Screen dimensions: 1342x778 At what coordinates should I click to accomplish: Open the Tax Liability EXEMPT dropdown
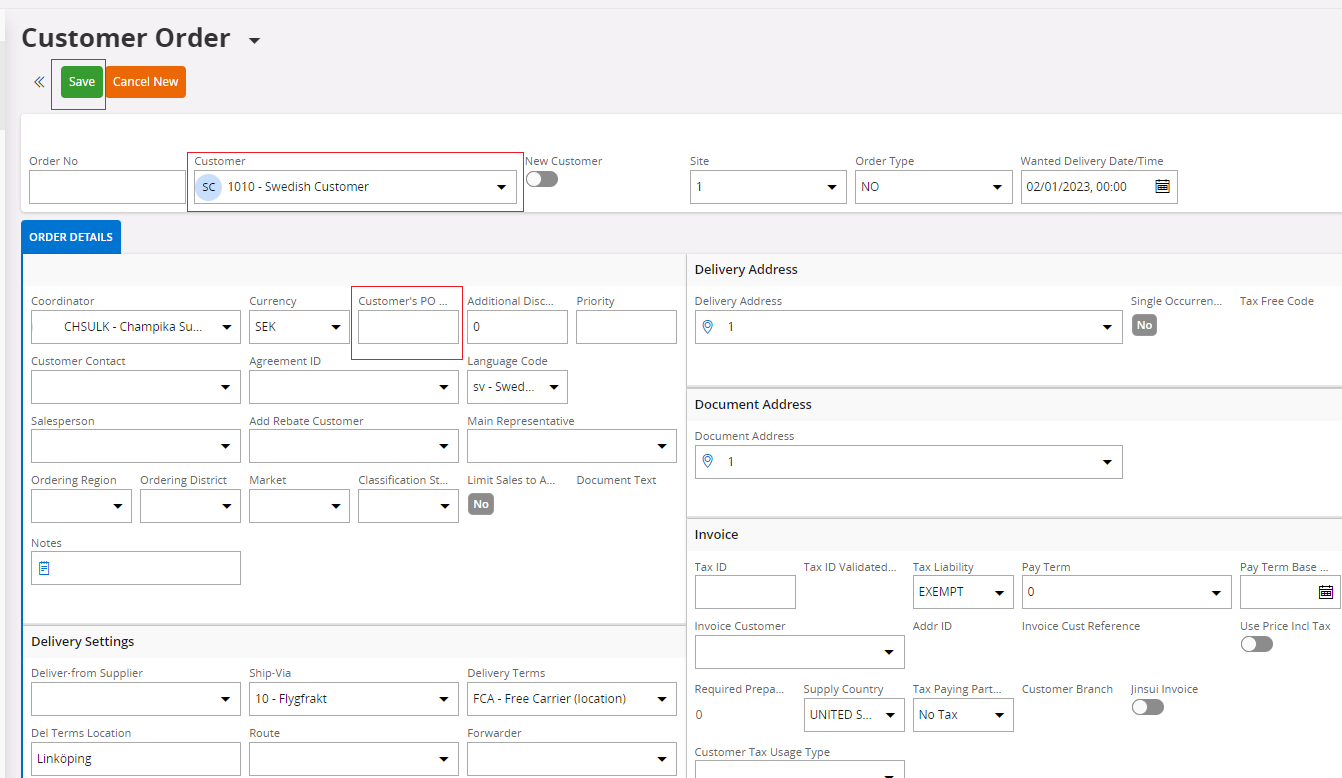coord(997,592)
